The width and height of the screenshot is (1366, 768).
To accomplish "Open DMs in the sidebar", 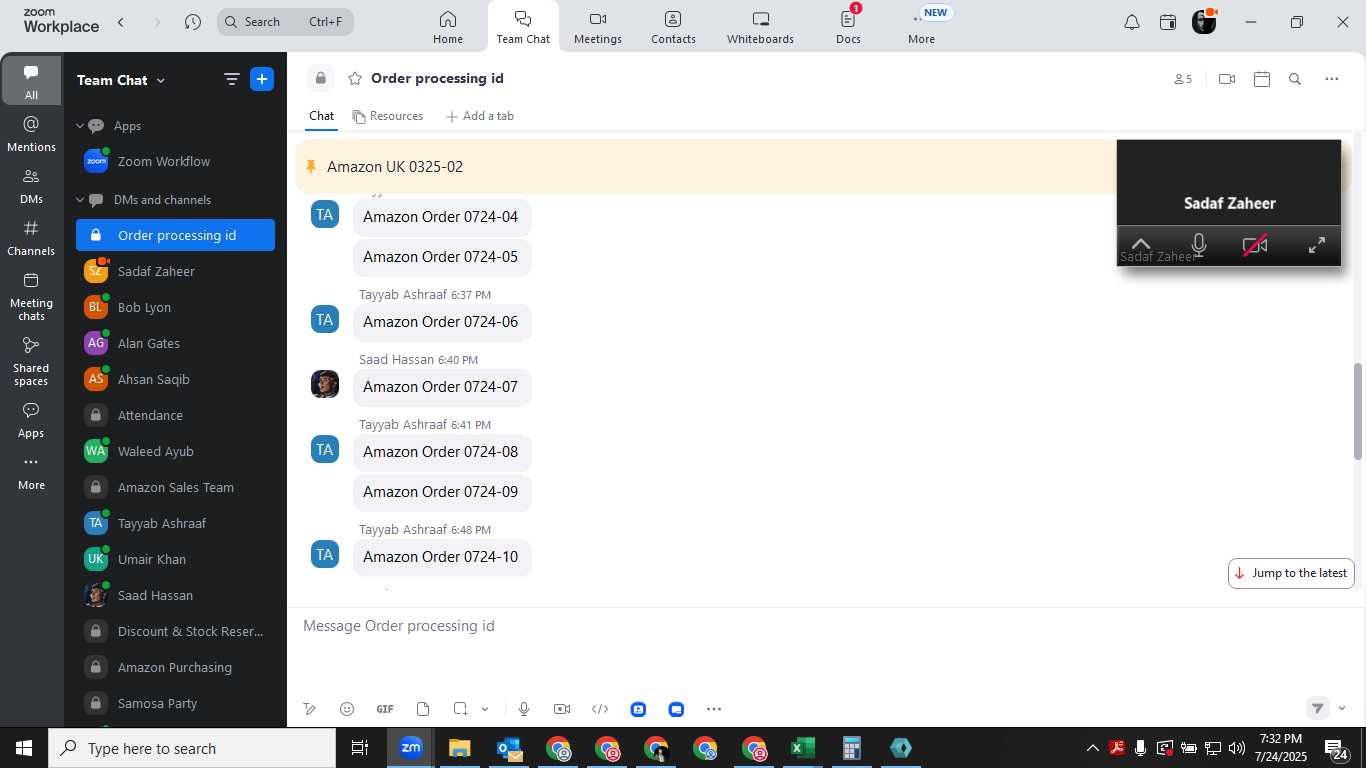I will pos(31,186).
